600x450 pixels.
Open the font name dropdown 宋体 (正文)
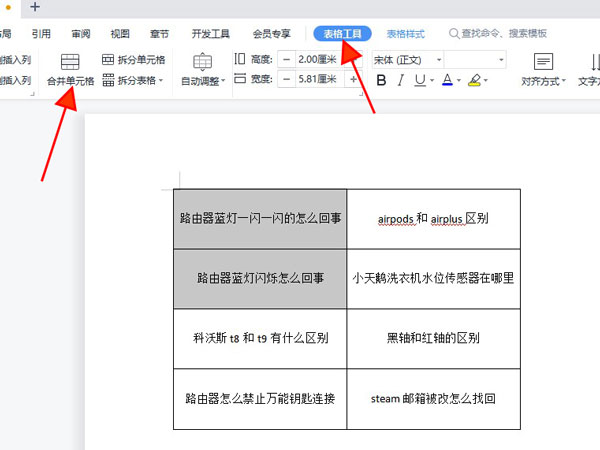tap(405, 60)
